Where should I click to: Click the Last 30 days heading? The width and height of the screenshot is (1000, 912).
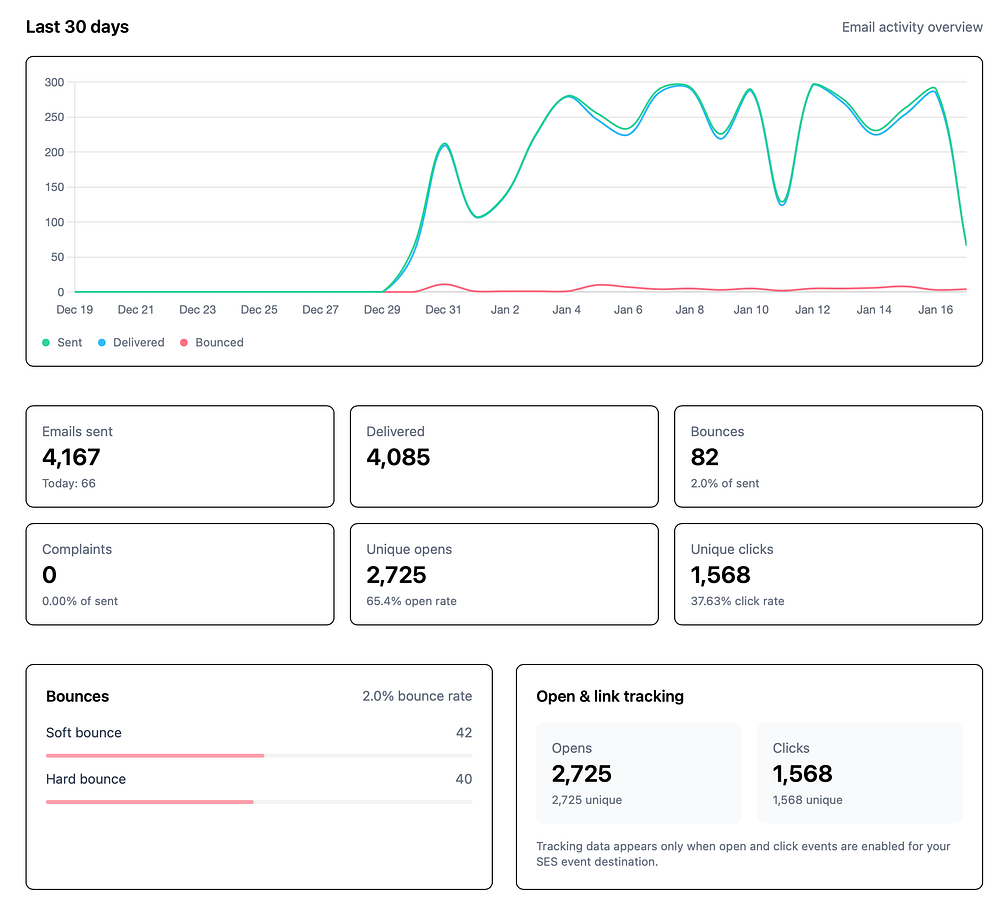pyautogui.click(x=77, y=27)
